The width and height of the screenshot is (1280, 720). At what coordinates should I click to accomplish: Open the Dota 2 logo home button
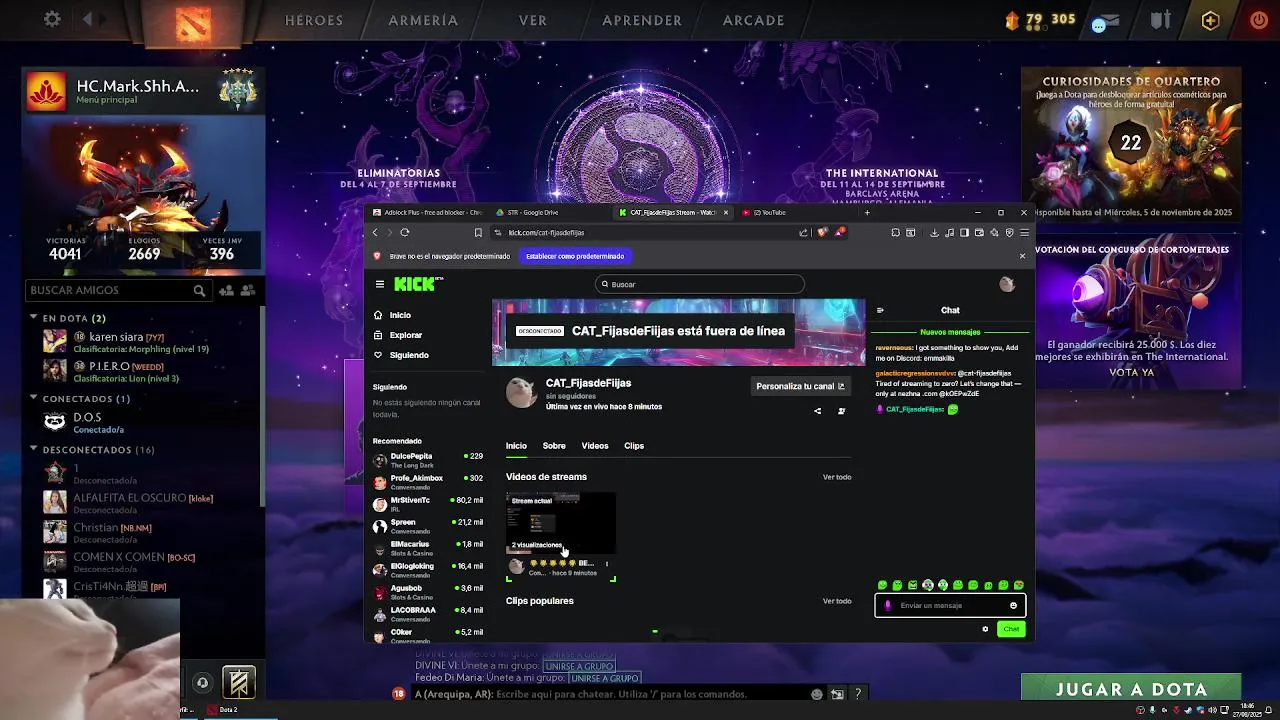pos(192,22)
